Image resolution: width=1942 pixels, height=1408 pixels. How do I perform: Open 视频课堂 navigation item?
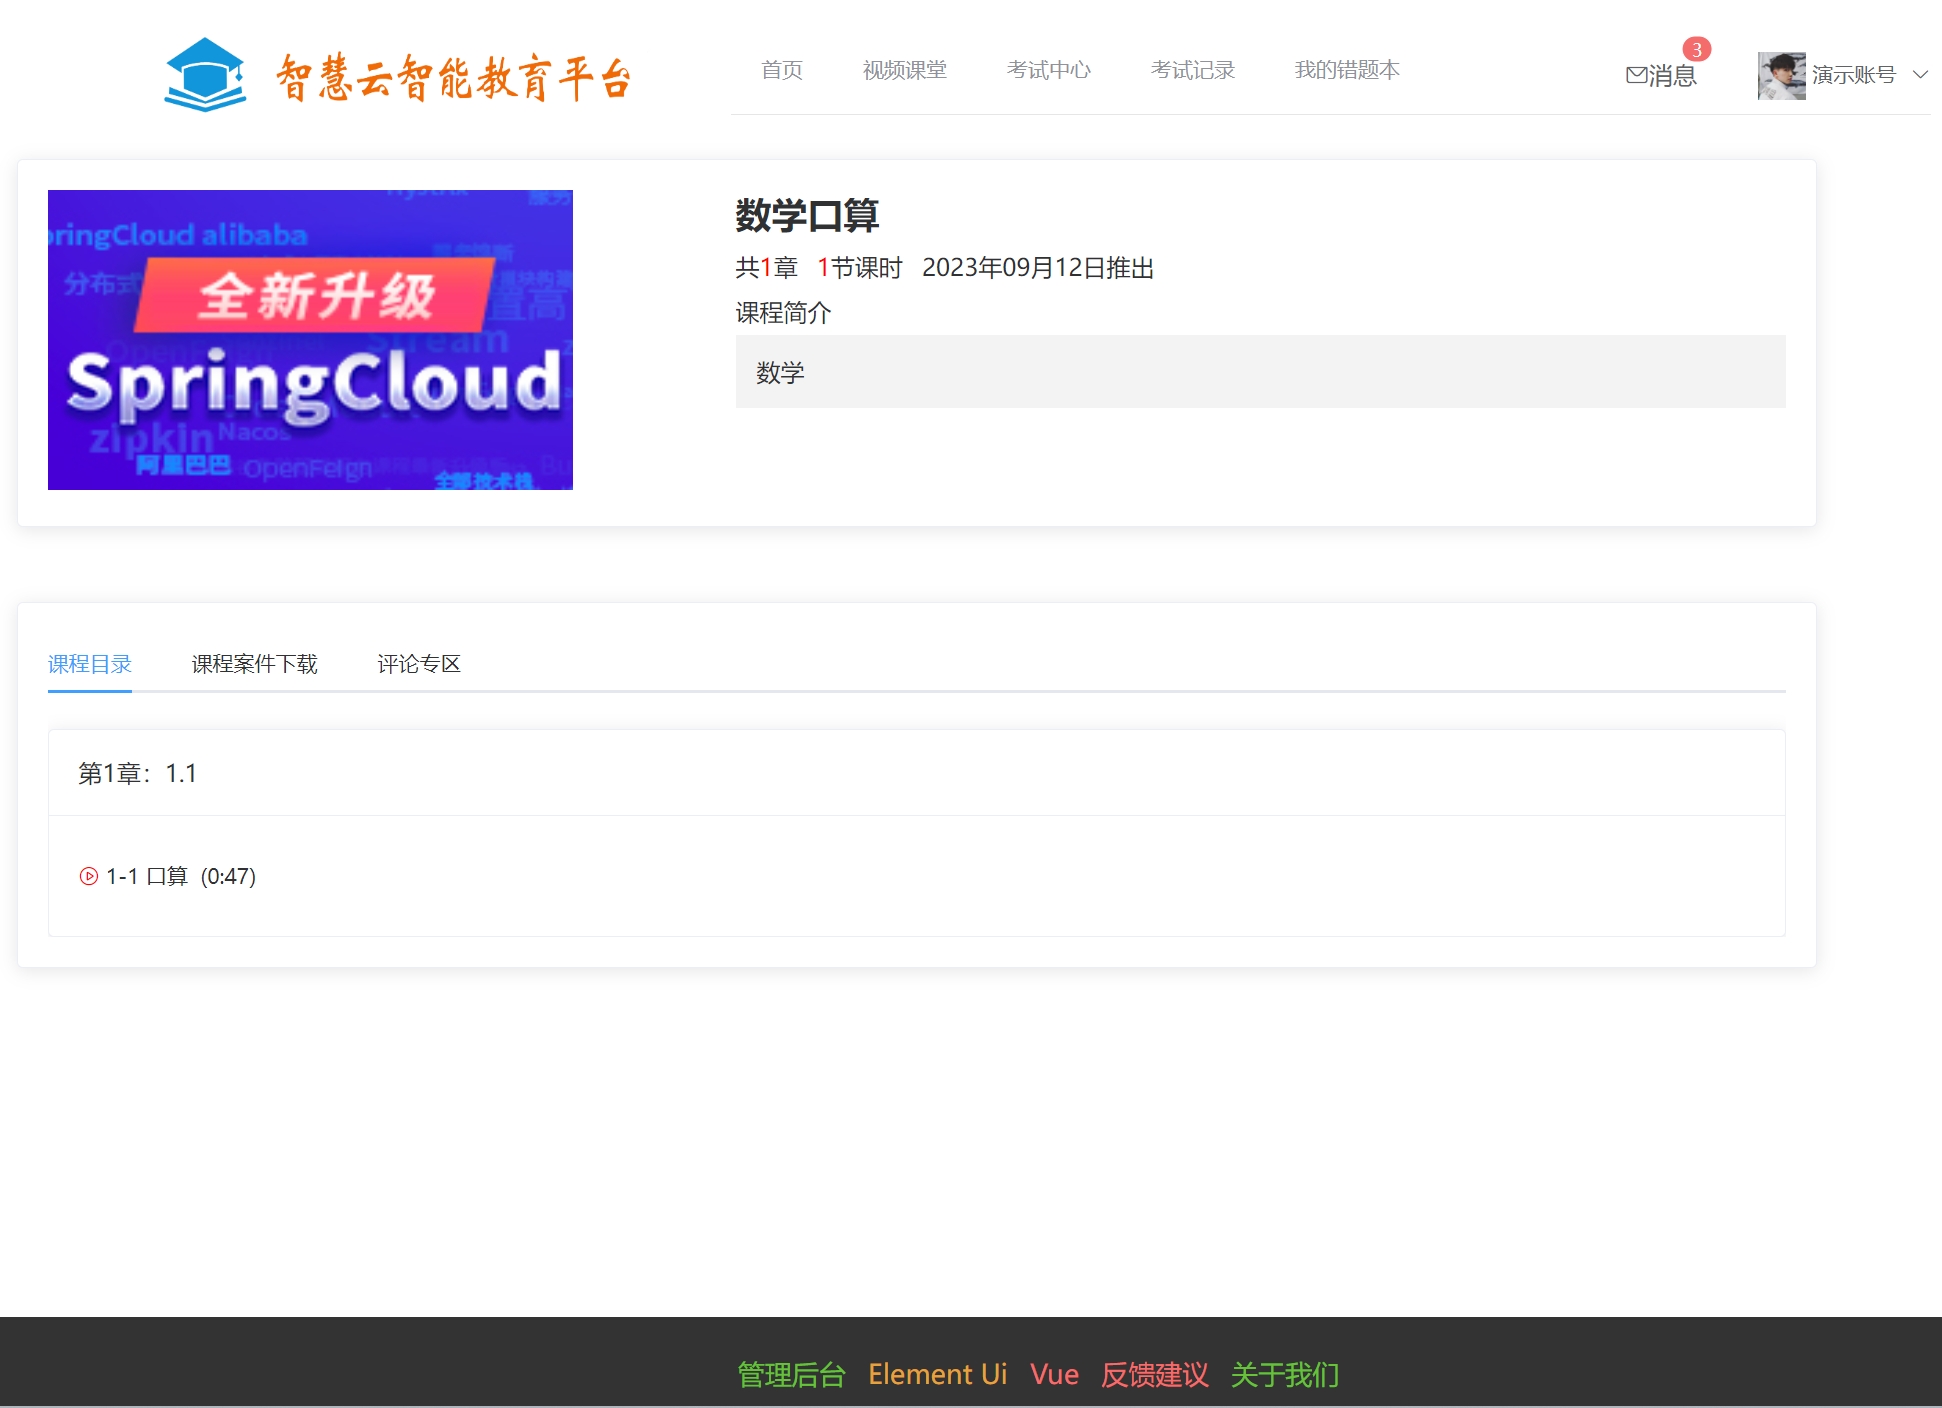(x=904, y=70)
